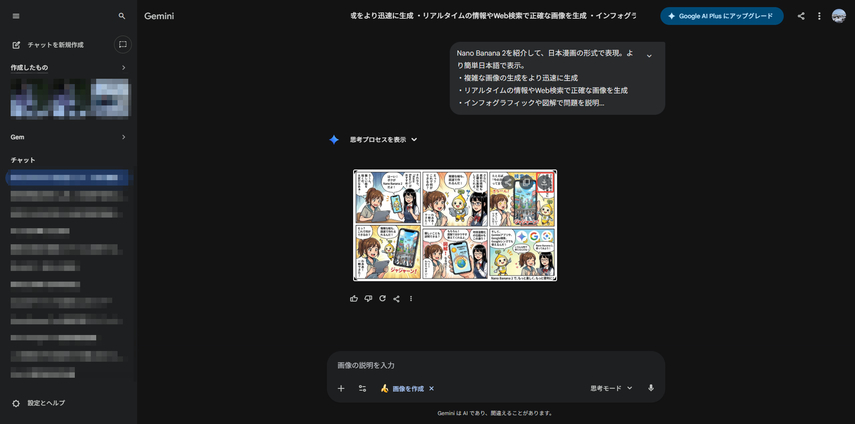Expand the user prompt bubble chevron

[649, 56]
